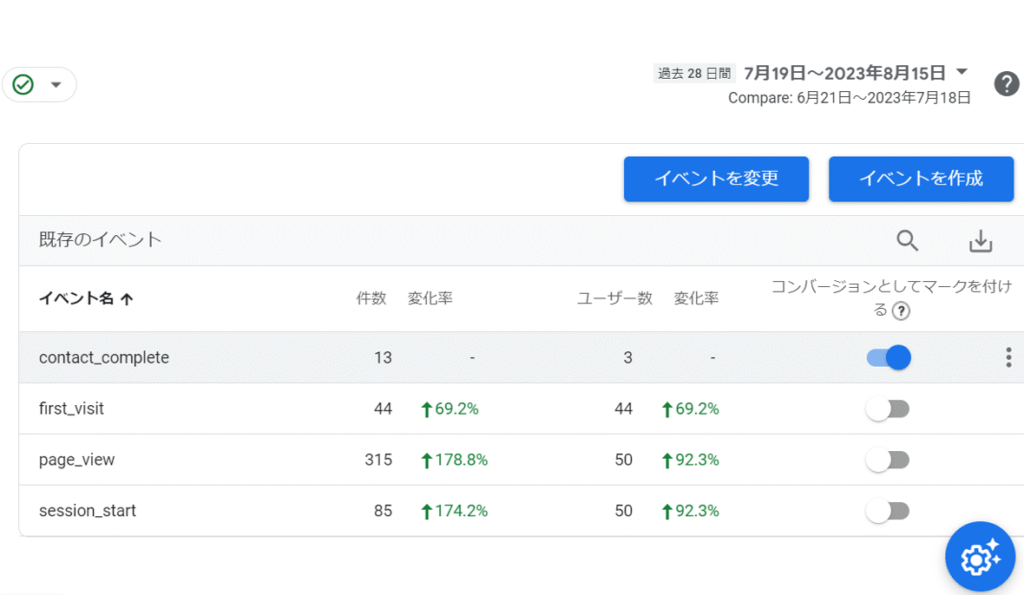Click sort arrow next to イベント名

[x=126, y=299]
